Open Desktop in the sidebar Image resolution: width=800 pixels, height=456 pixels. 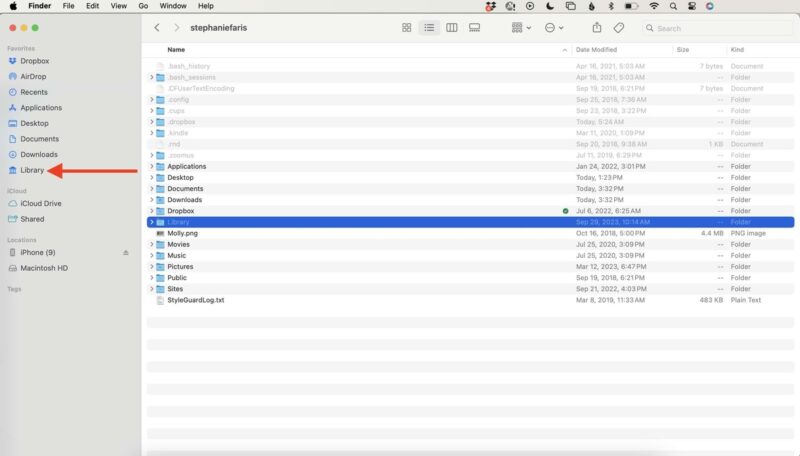34,123
